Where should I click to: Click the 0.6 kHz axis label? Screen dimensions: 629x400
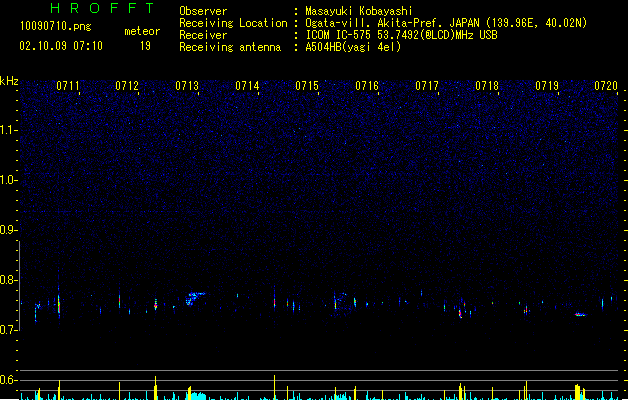(x=8, y=380)
